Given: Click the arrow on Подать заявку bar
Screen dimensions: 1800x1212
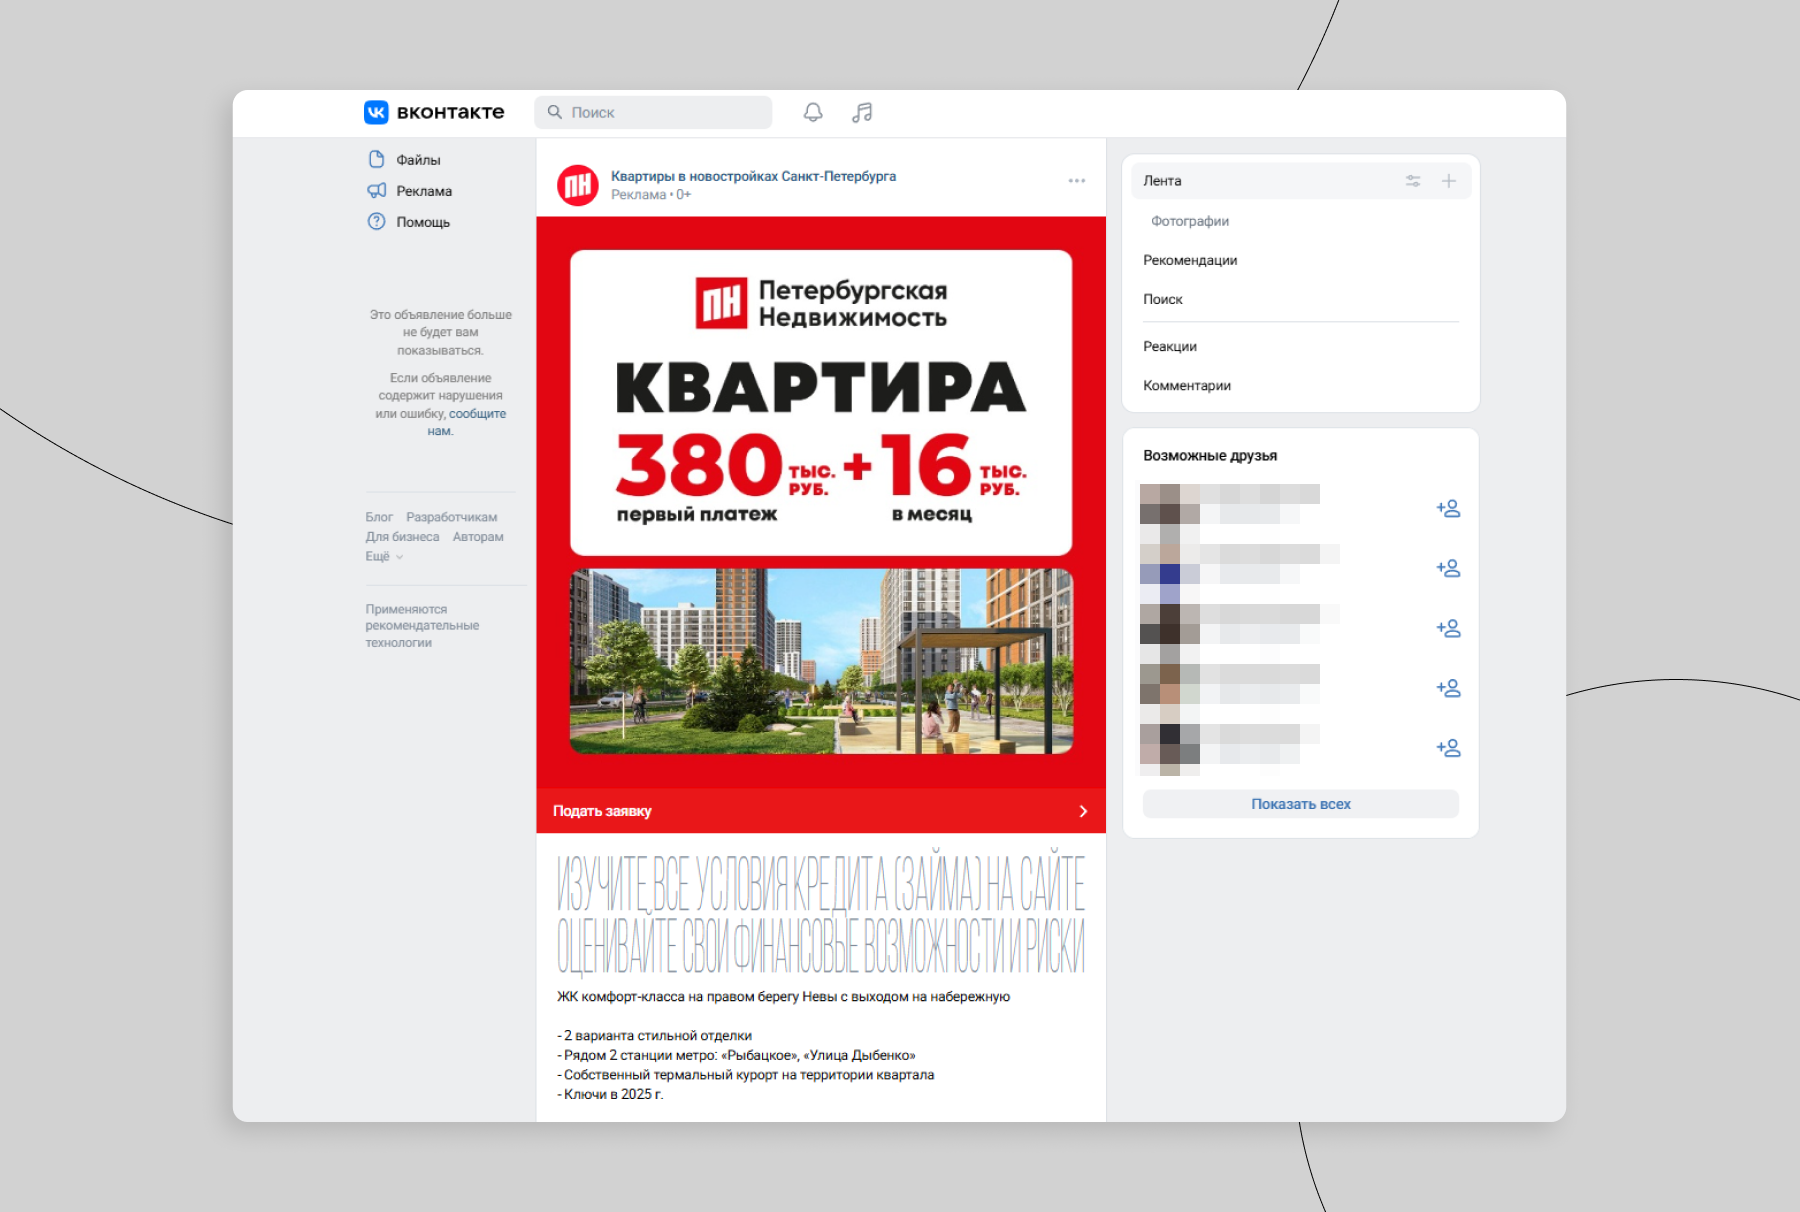Looking at the screenshot, I should [x=1083, y=811].
